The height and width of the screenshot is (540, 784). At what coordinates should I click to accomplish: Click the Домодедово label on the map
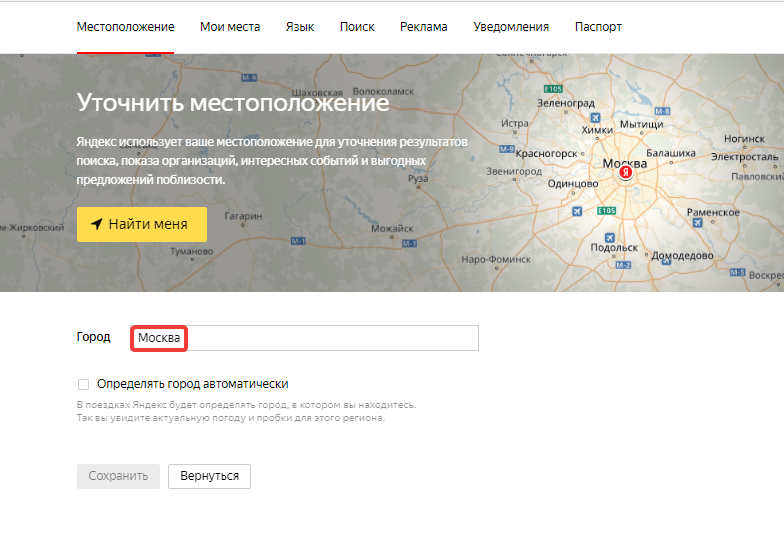point(682,256)
